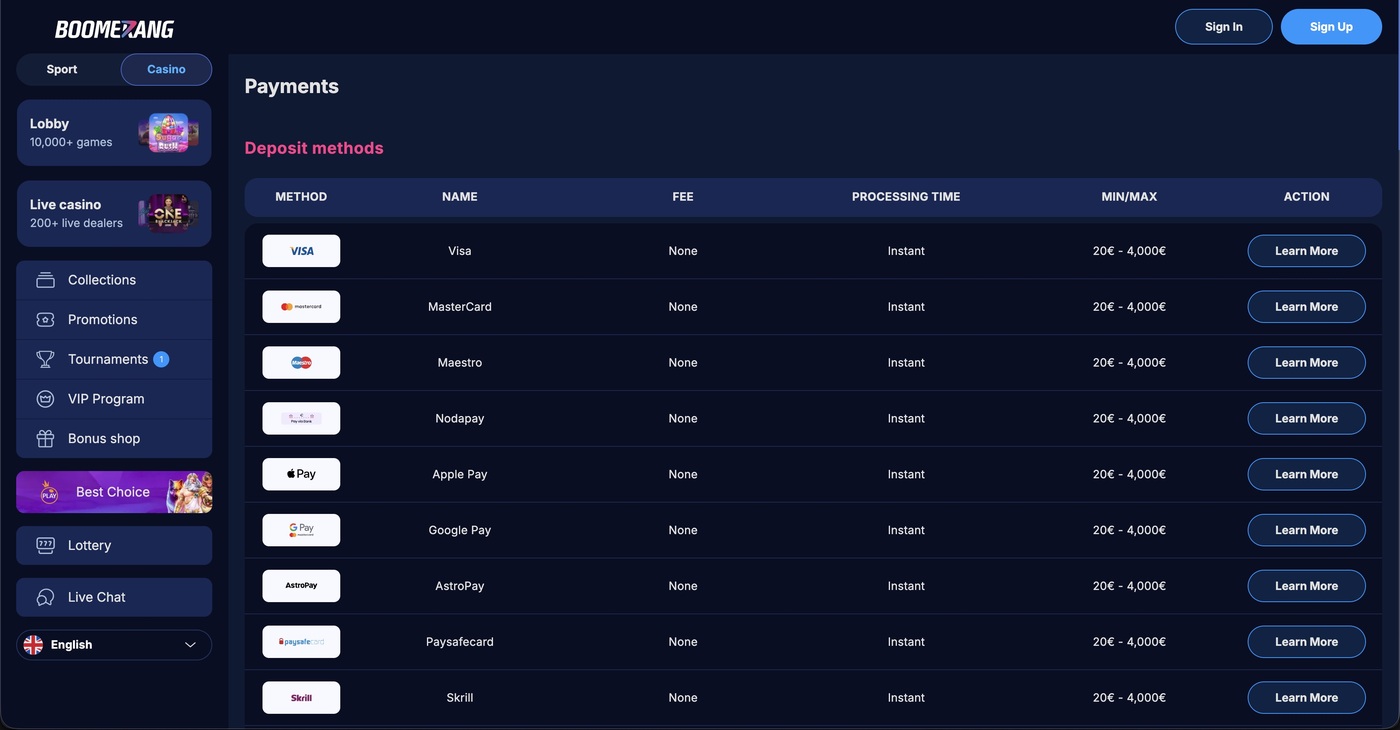Click the ACTION column header

tap(1306, 197)
